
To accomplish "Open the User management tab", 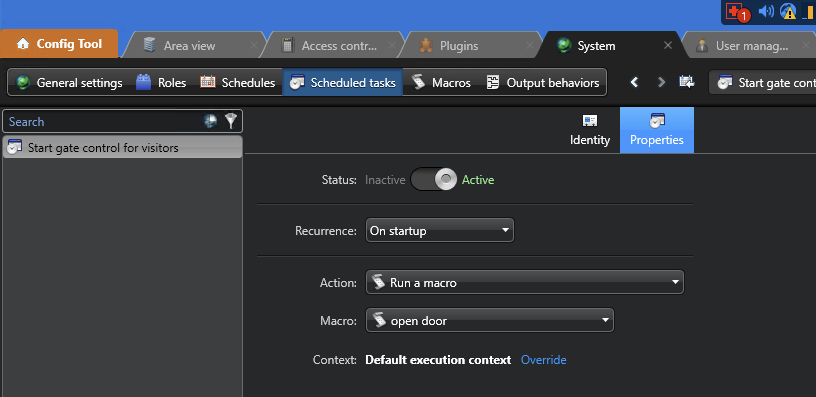I will (x=751, y=46).
